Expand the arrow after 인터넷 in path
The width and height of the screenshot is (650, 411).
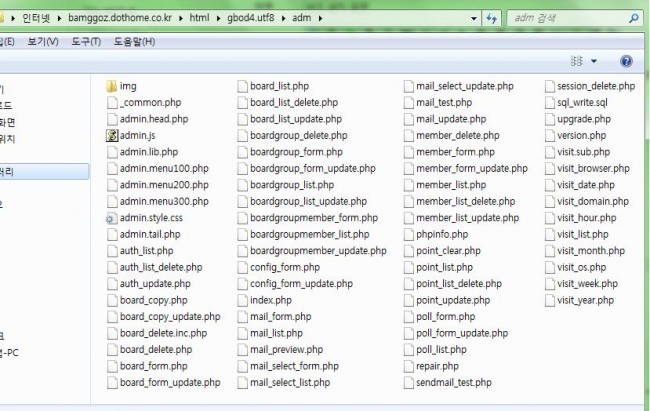coord(59,18)
